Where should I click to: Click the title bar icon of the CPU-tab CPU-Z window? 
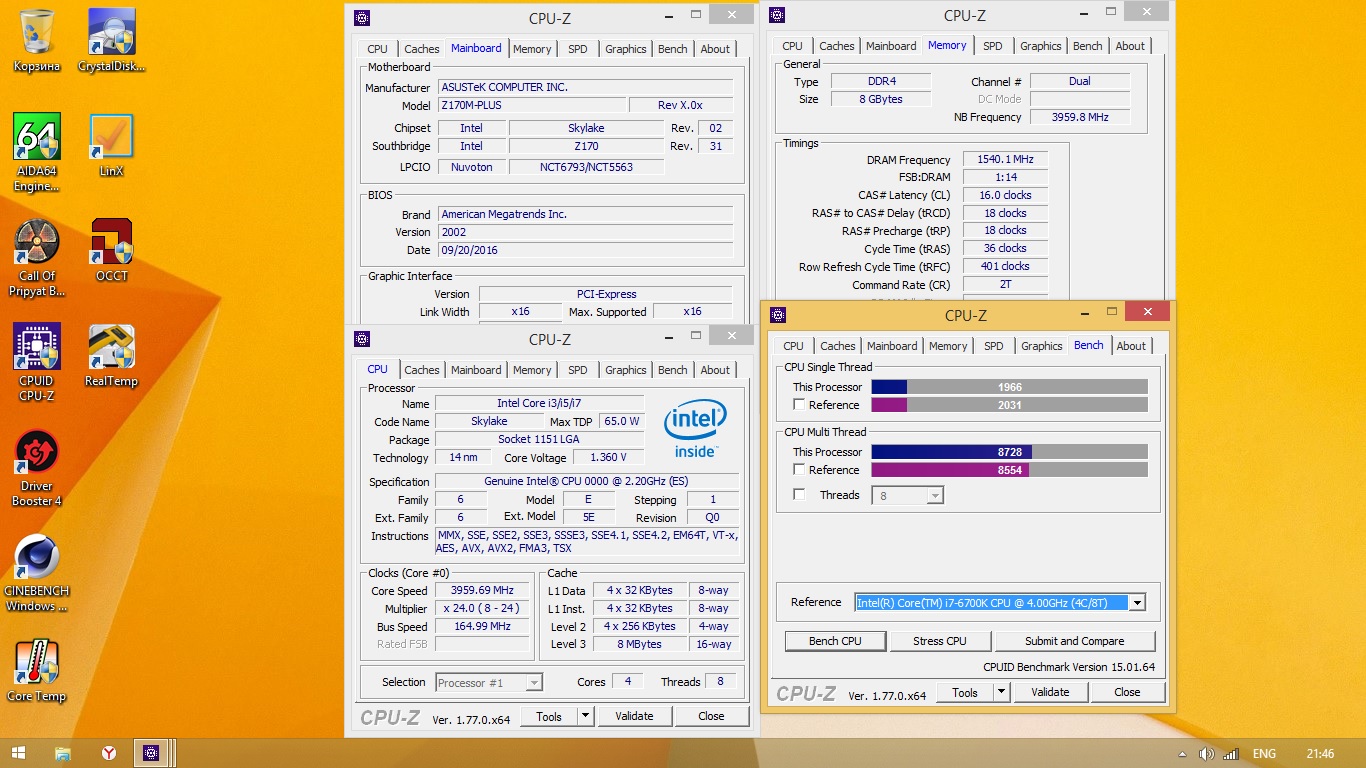362,339
